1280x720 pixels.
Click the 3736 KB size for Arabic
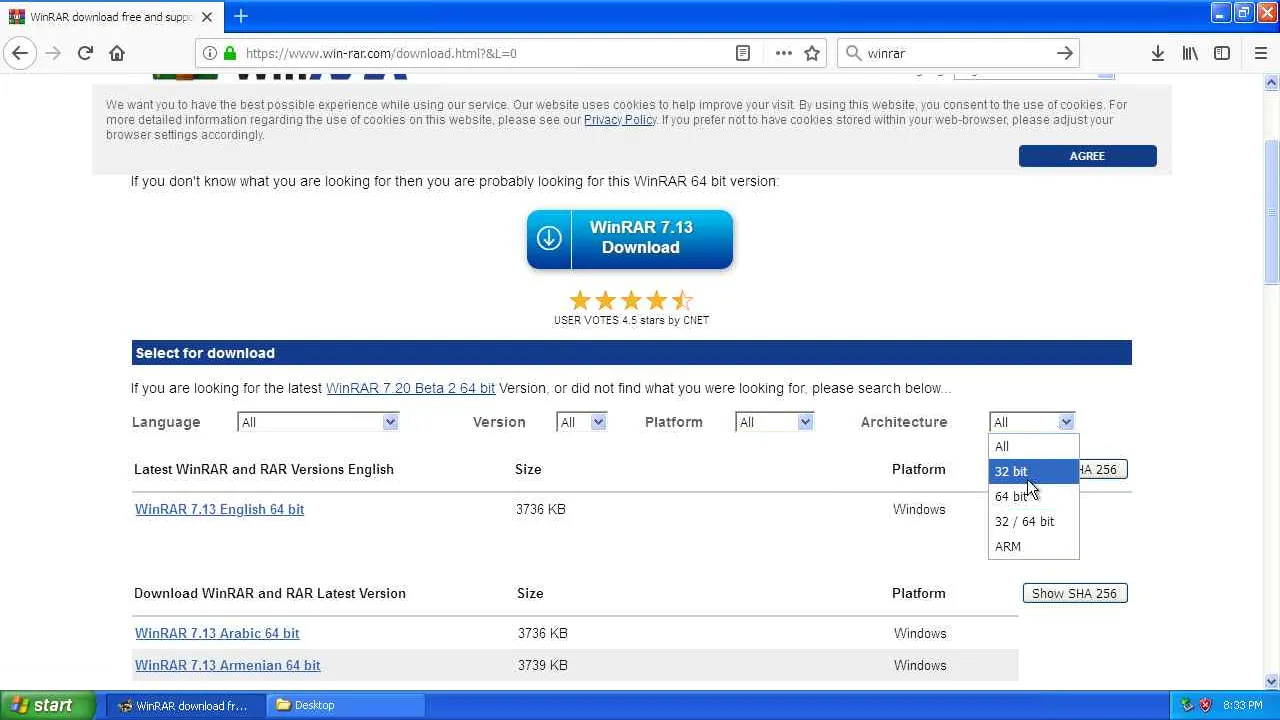543,633
